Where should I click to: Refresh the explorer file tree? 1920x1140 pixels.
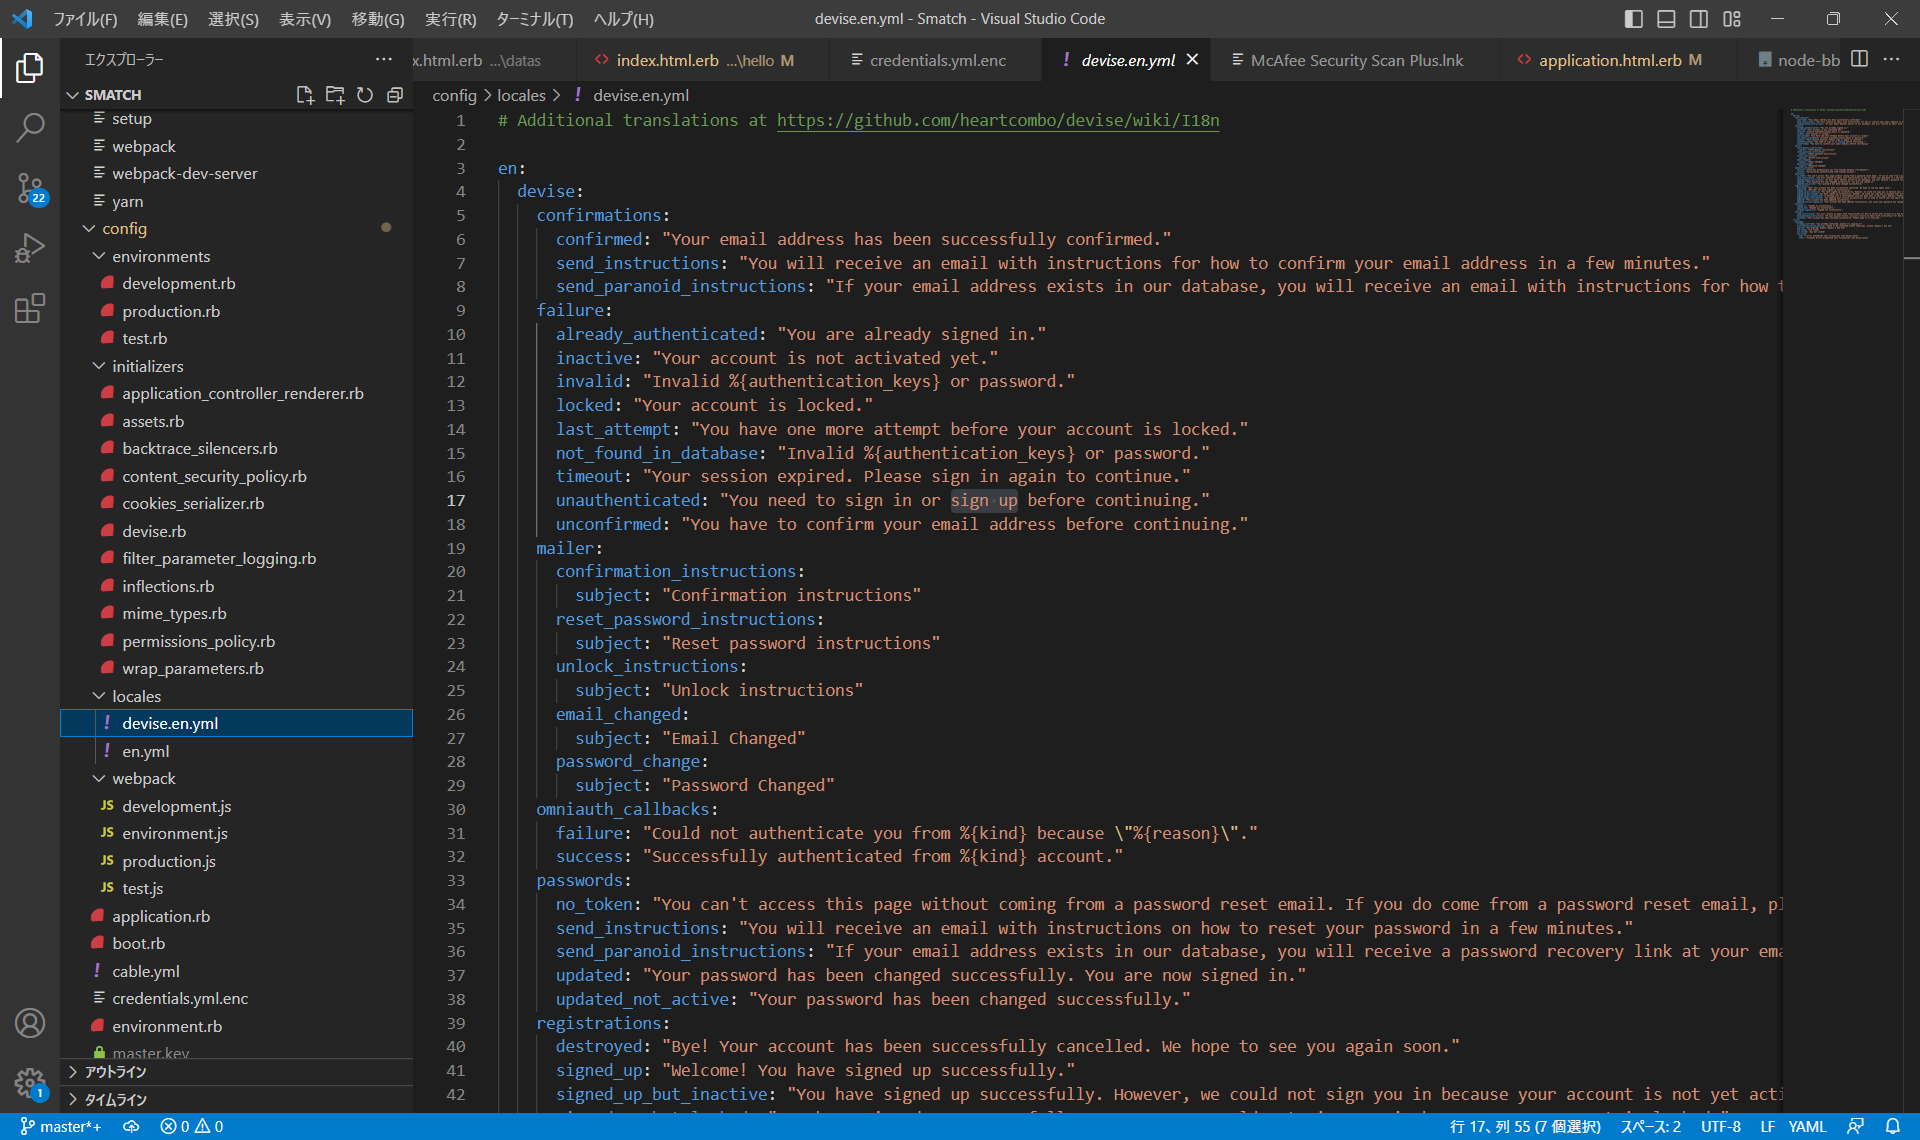tap(365, 95)
